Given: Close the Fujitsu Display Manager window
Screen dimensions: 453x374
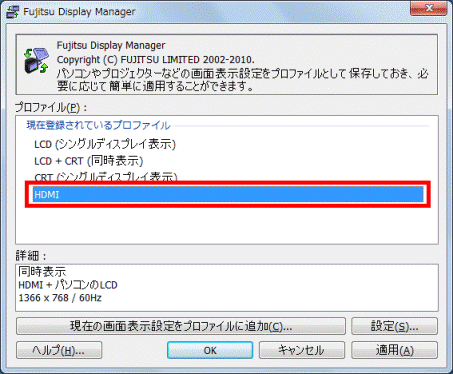Looking at the screenshot, I should click(428, 8).
